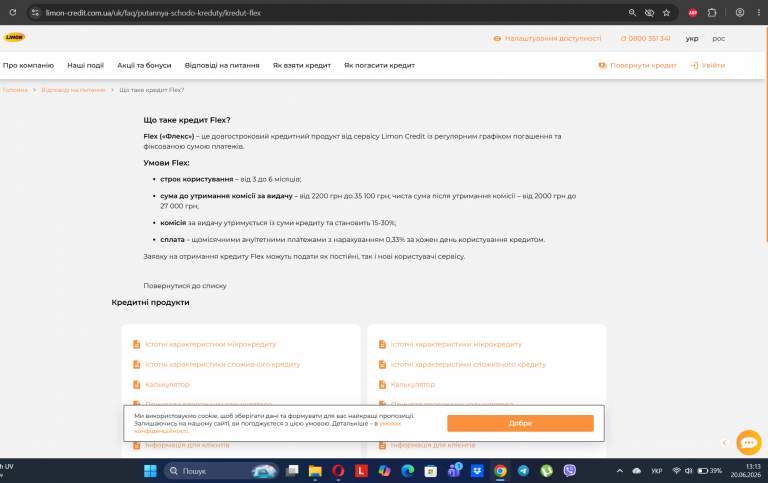Viewport: 768px width, 483px height.
Task: Click the Пошук taskbar search box
Action: click(x=221, y=471)
